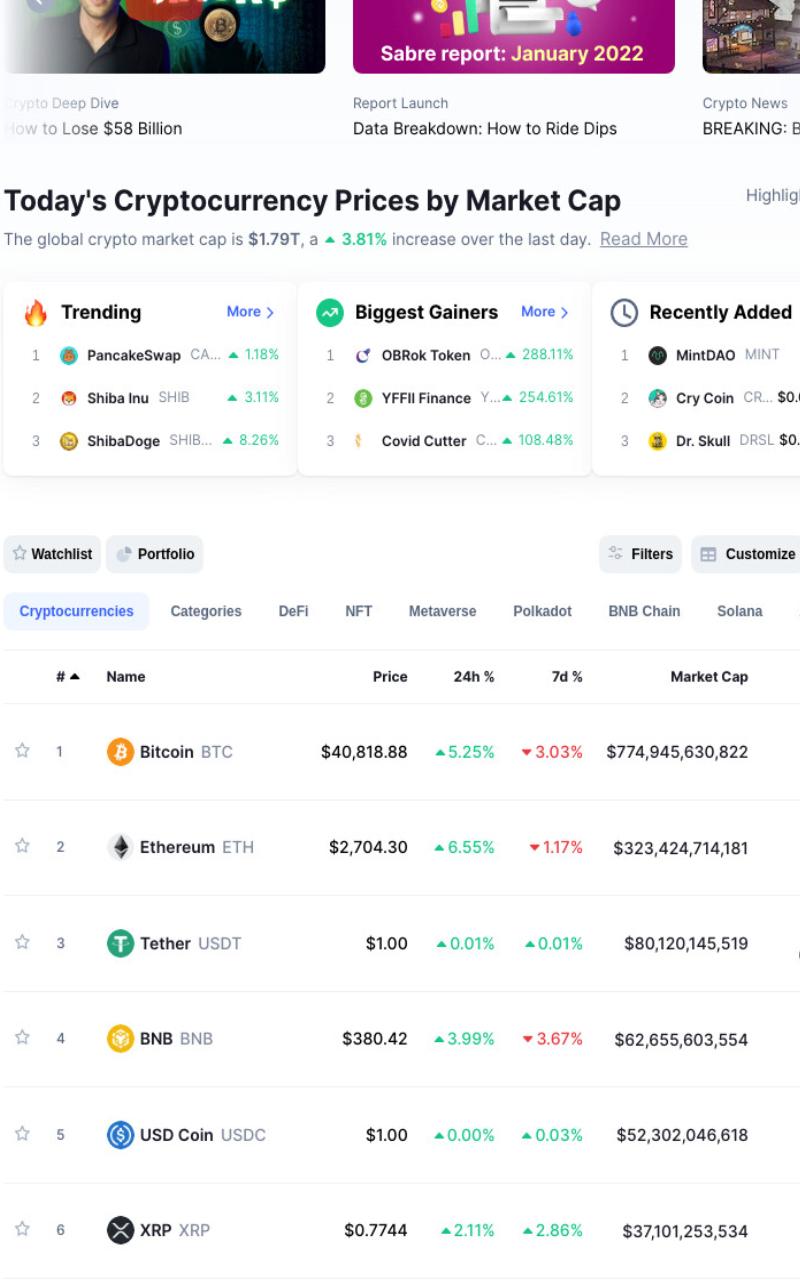Click the XRP coin logo icon
Viewport: 800px width, 1280px height.
(x=120, y=1230)
